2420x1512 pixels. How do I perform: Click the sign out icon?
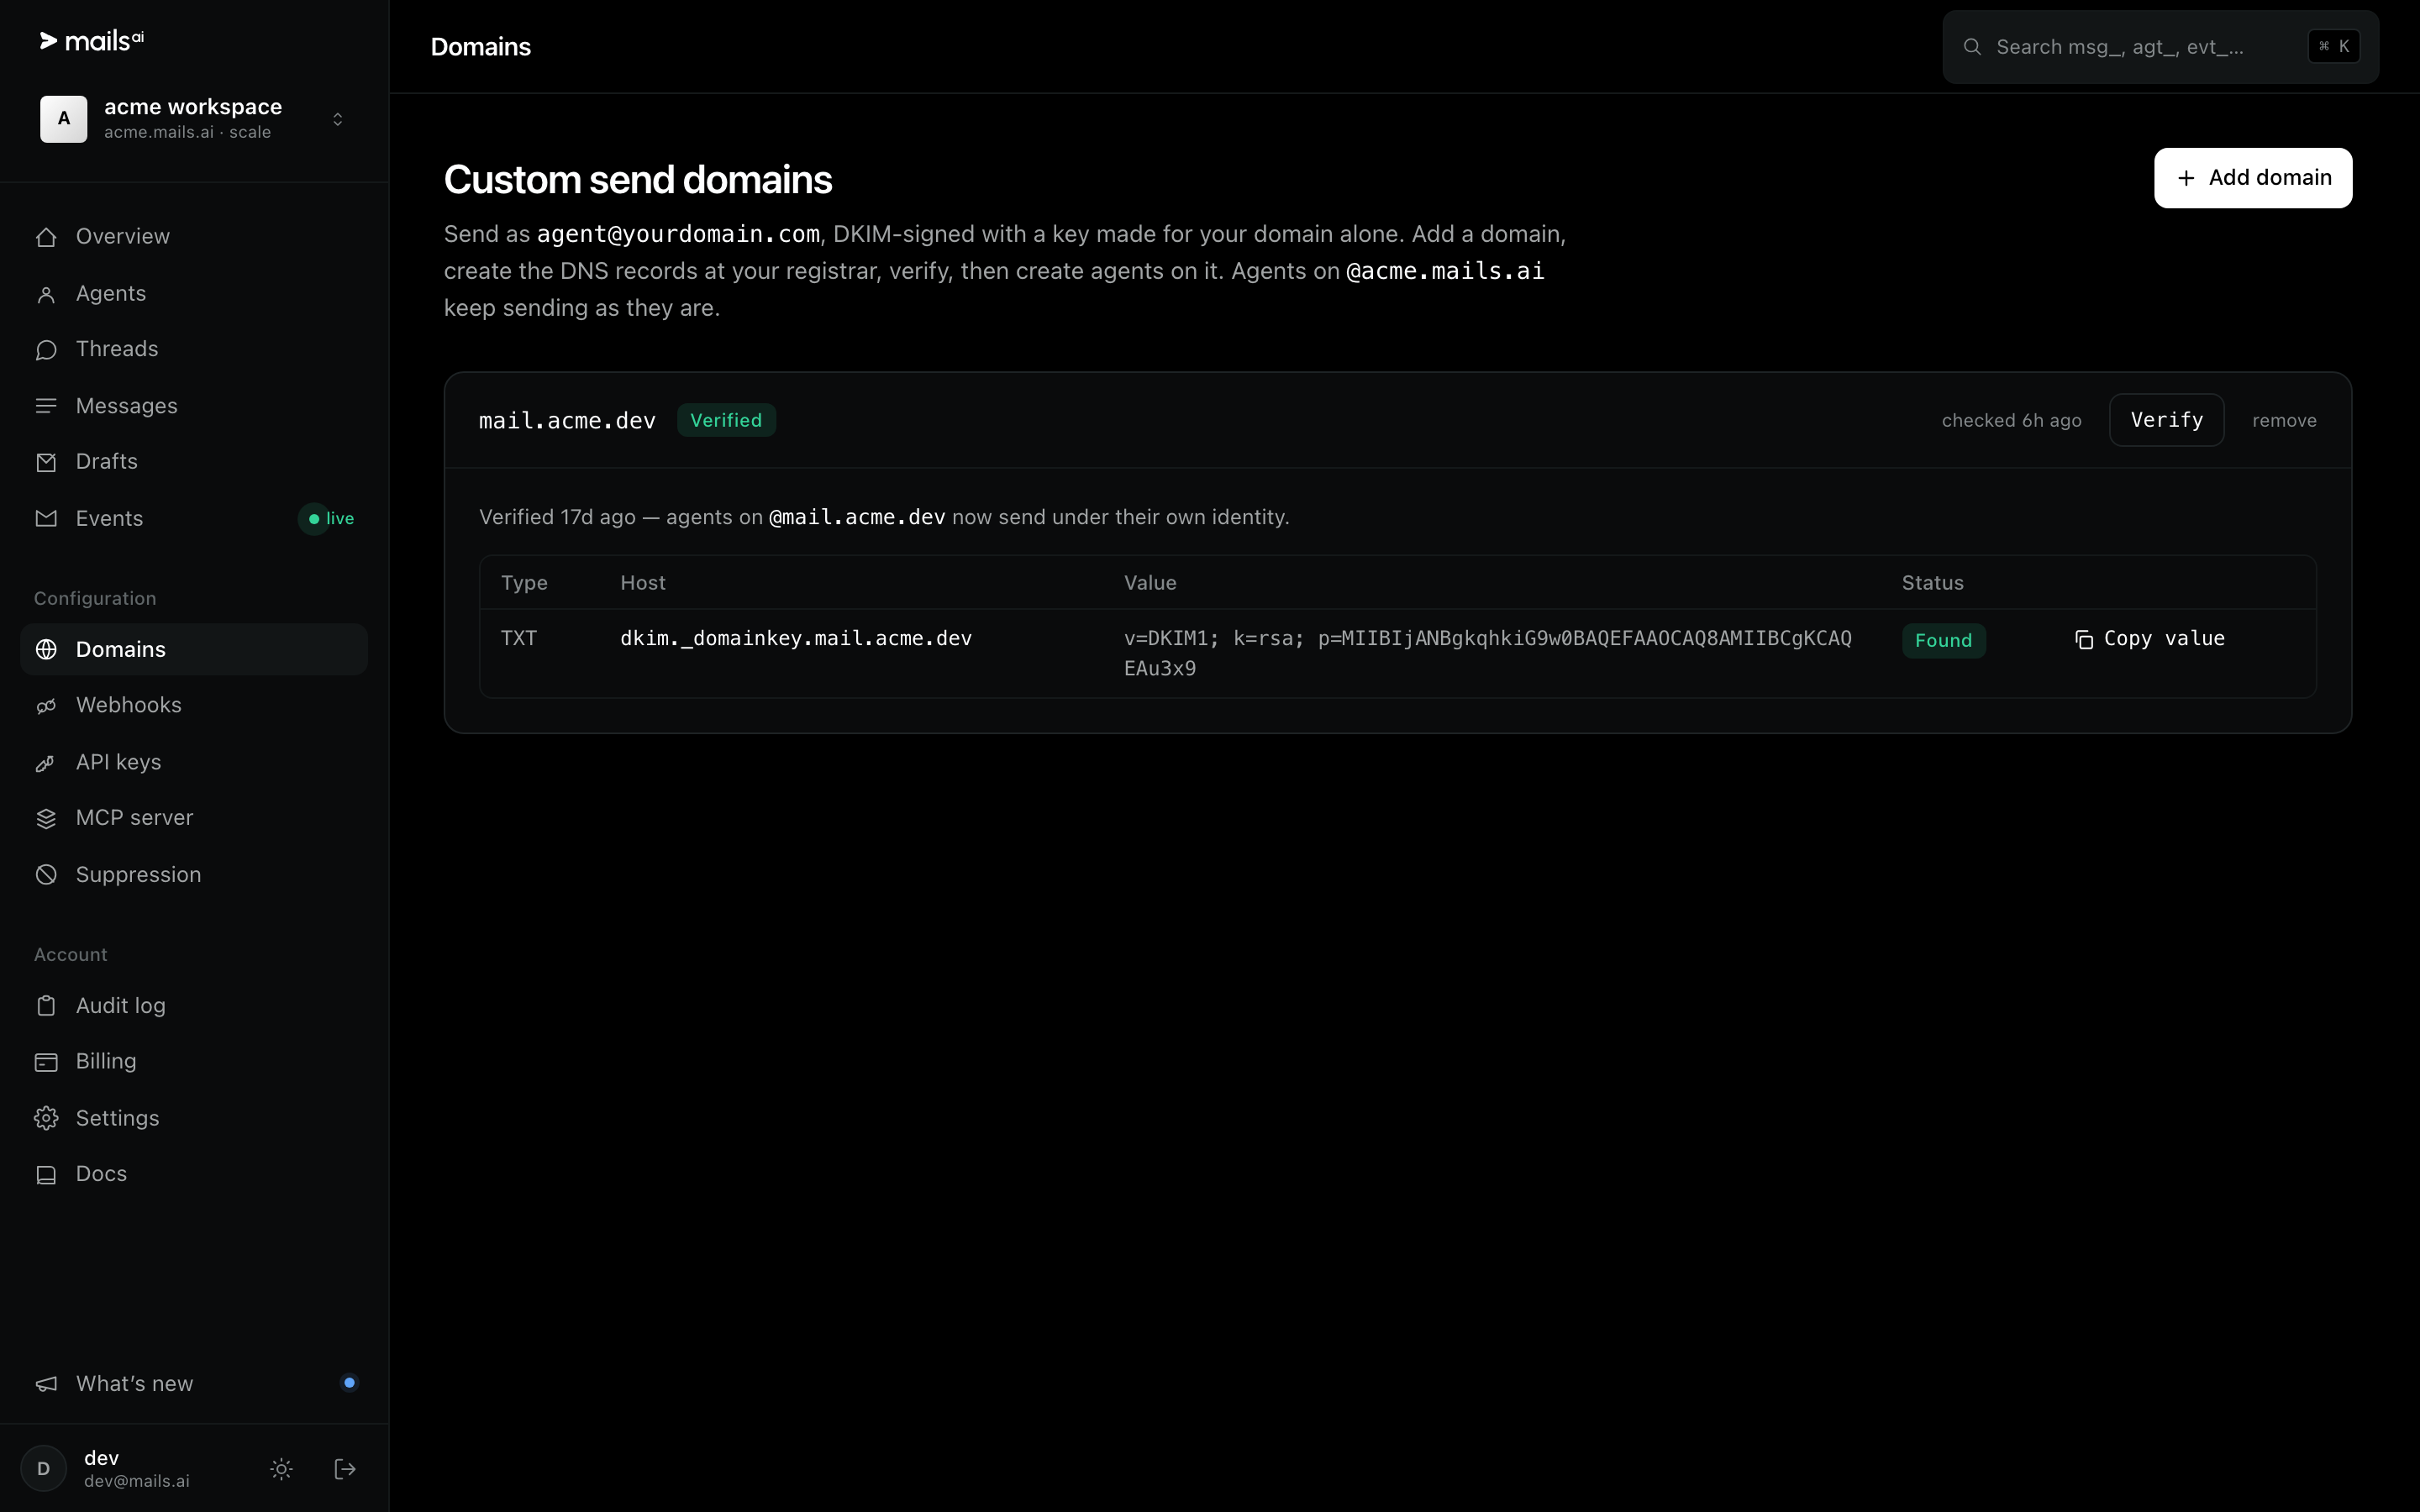pyautogui.click(x=345, y=1469)
